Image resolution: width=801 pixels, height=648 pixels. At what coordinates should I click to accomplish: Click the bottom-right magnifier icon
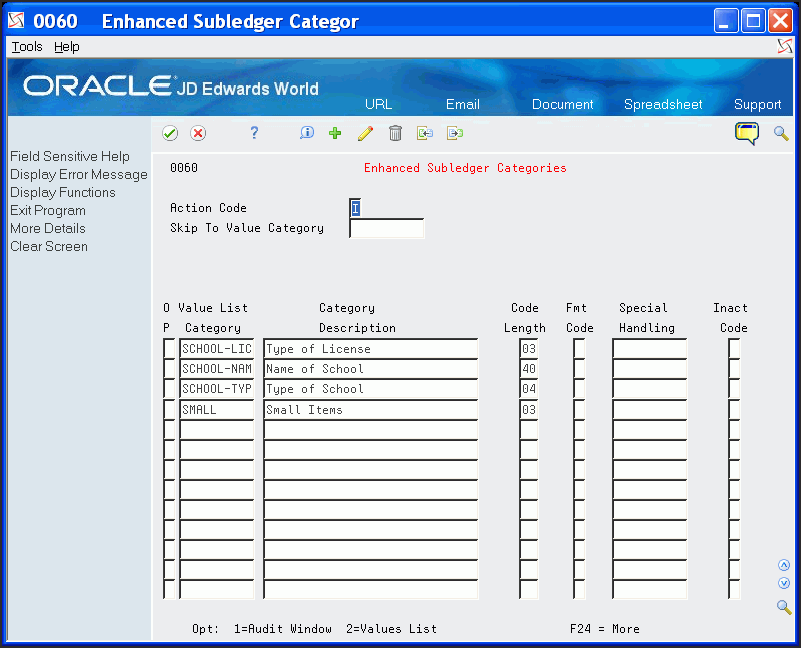coord(784,607)
